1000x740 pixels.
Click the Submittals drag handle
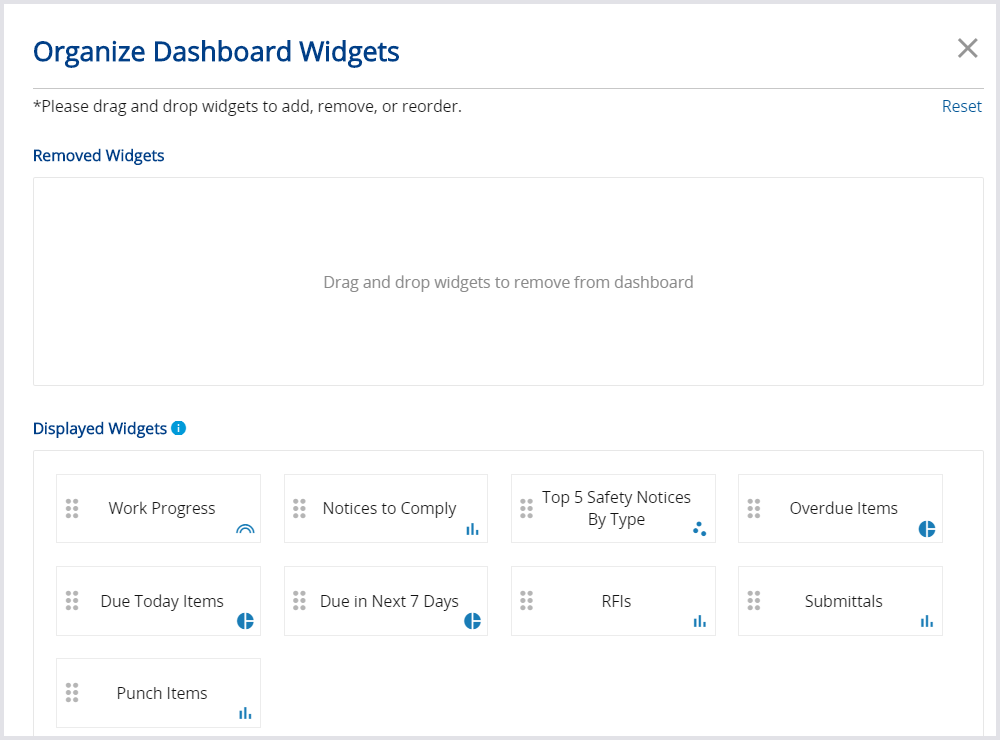tap(754, 600)
